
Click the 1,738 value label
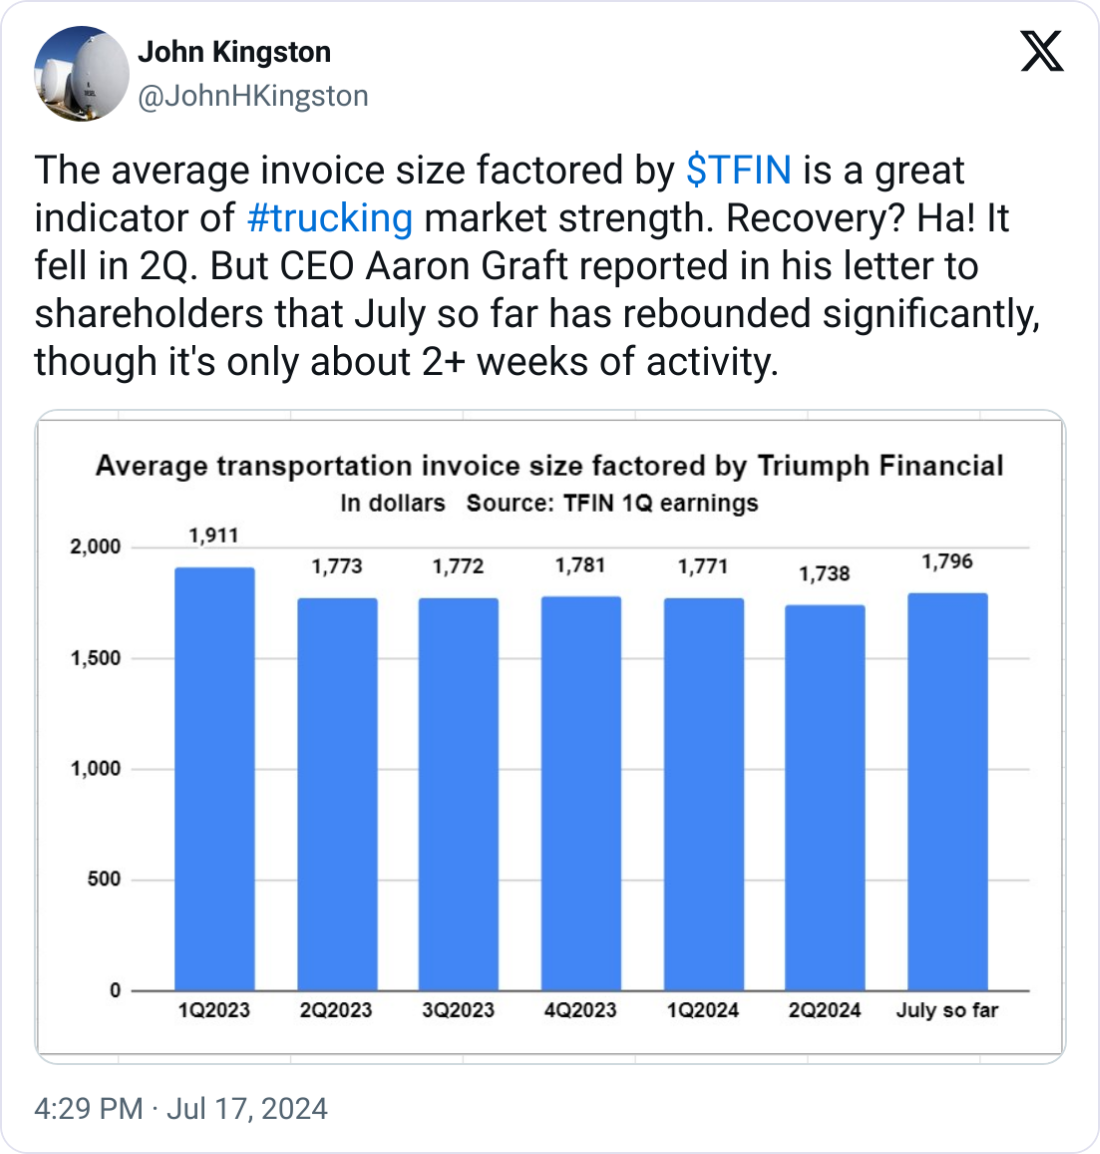coord(825,574)
